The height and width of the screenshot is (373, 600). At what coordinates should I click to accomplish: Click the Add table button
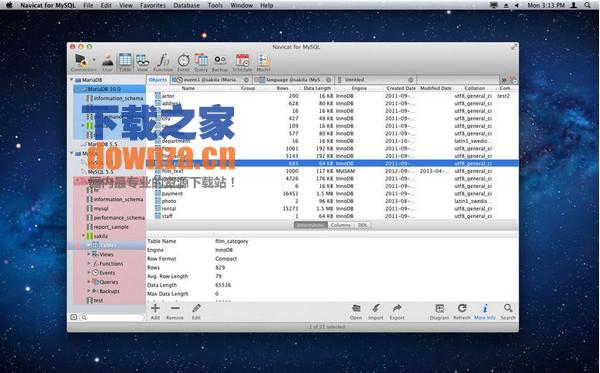(x=155, y=312)
